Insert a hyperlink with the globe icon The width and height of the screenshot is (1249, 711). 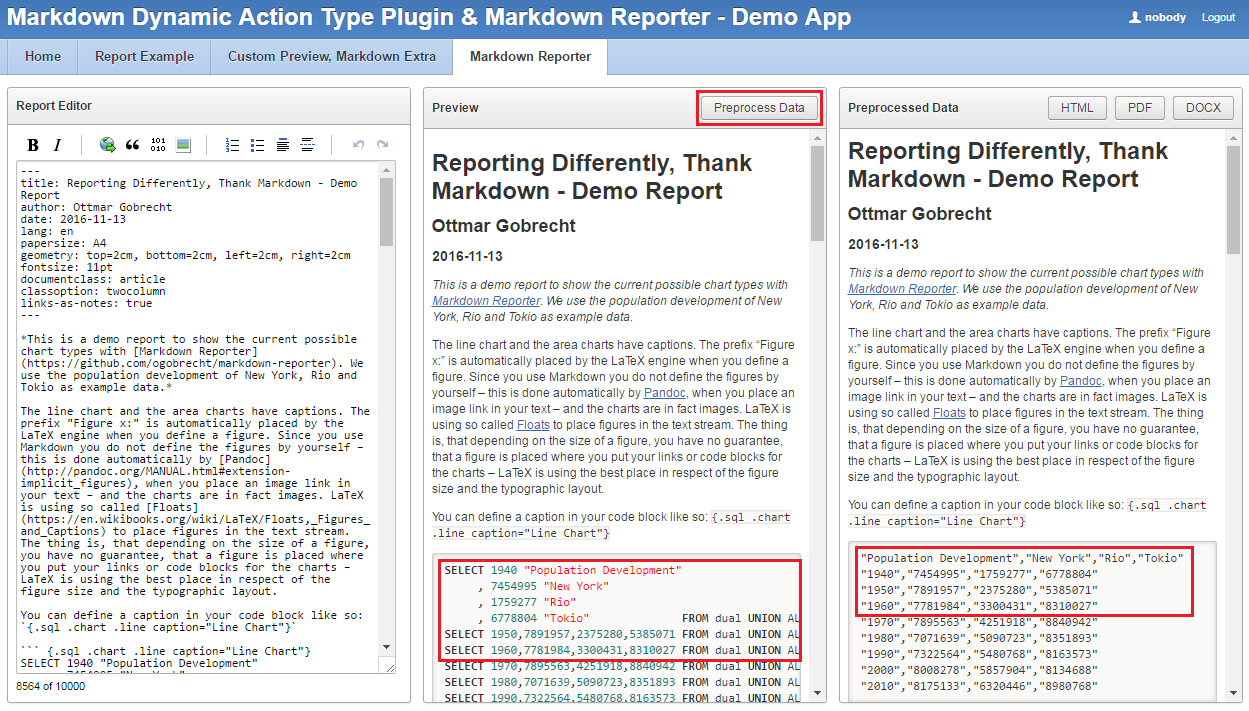107,145
